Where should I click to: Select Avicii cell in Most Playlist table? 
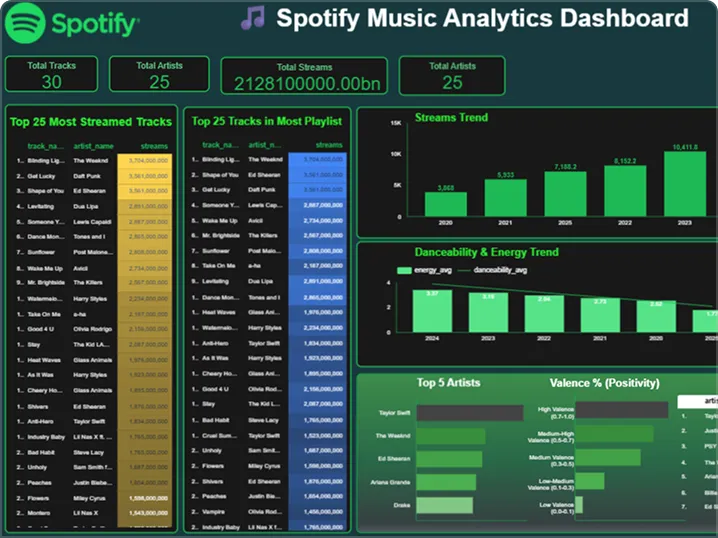pos(256,221)
